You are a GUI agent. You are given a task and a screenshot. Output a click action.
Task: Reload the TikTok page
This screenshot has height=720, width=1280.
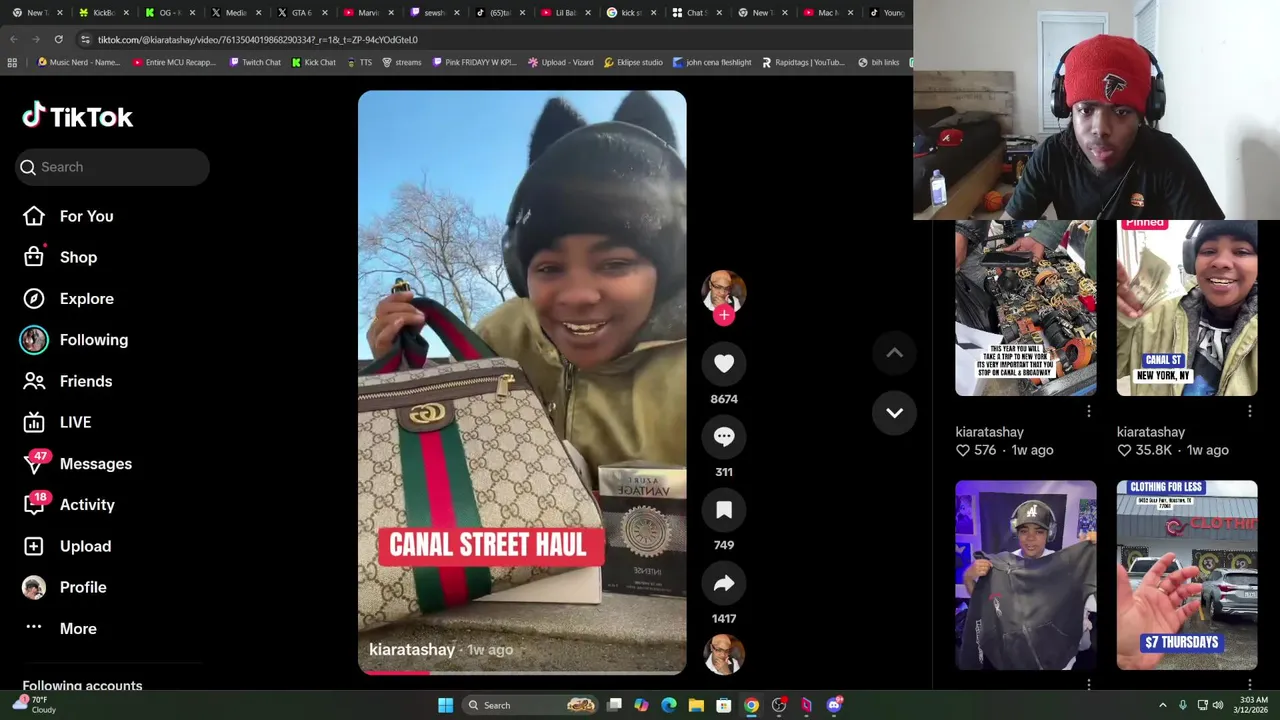58,40
